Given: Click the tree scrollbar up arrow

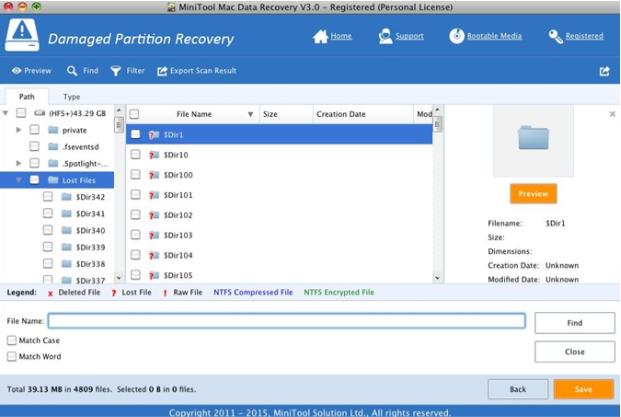Looking at the screenshot, I should (x=118, y=110).
